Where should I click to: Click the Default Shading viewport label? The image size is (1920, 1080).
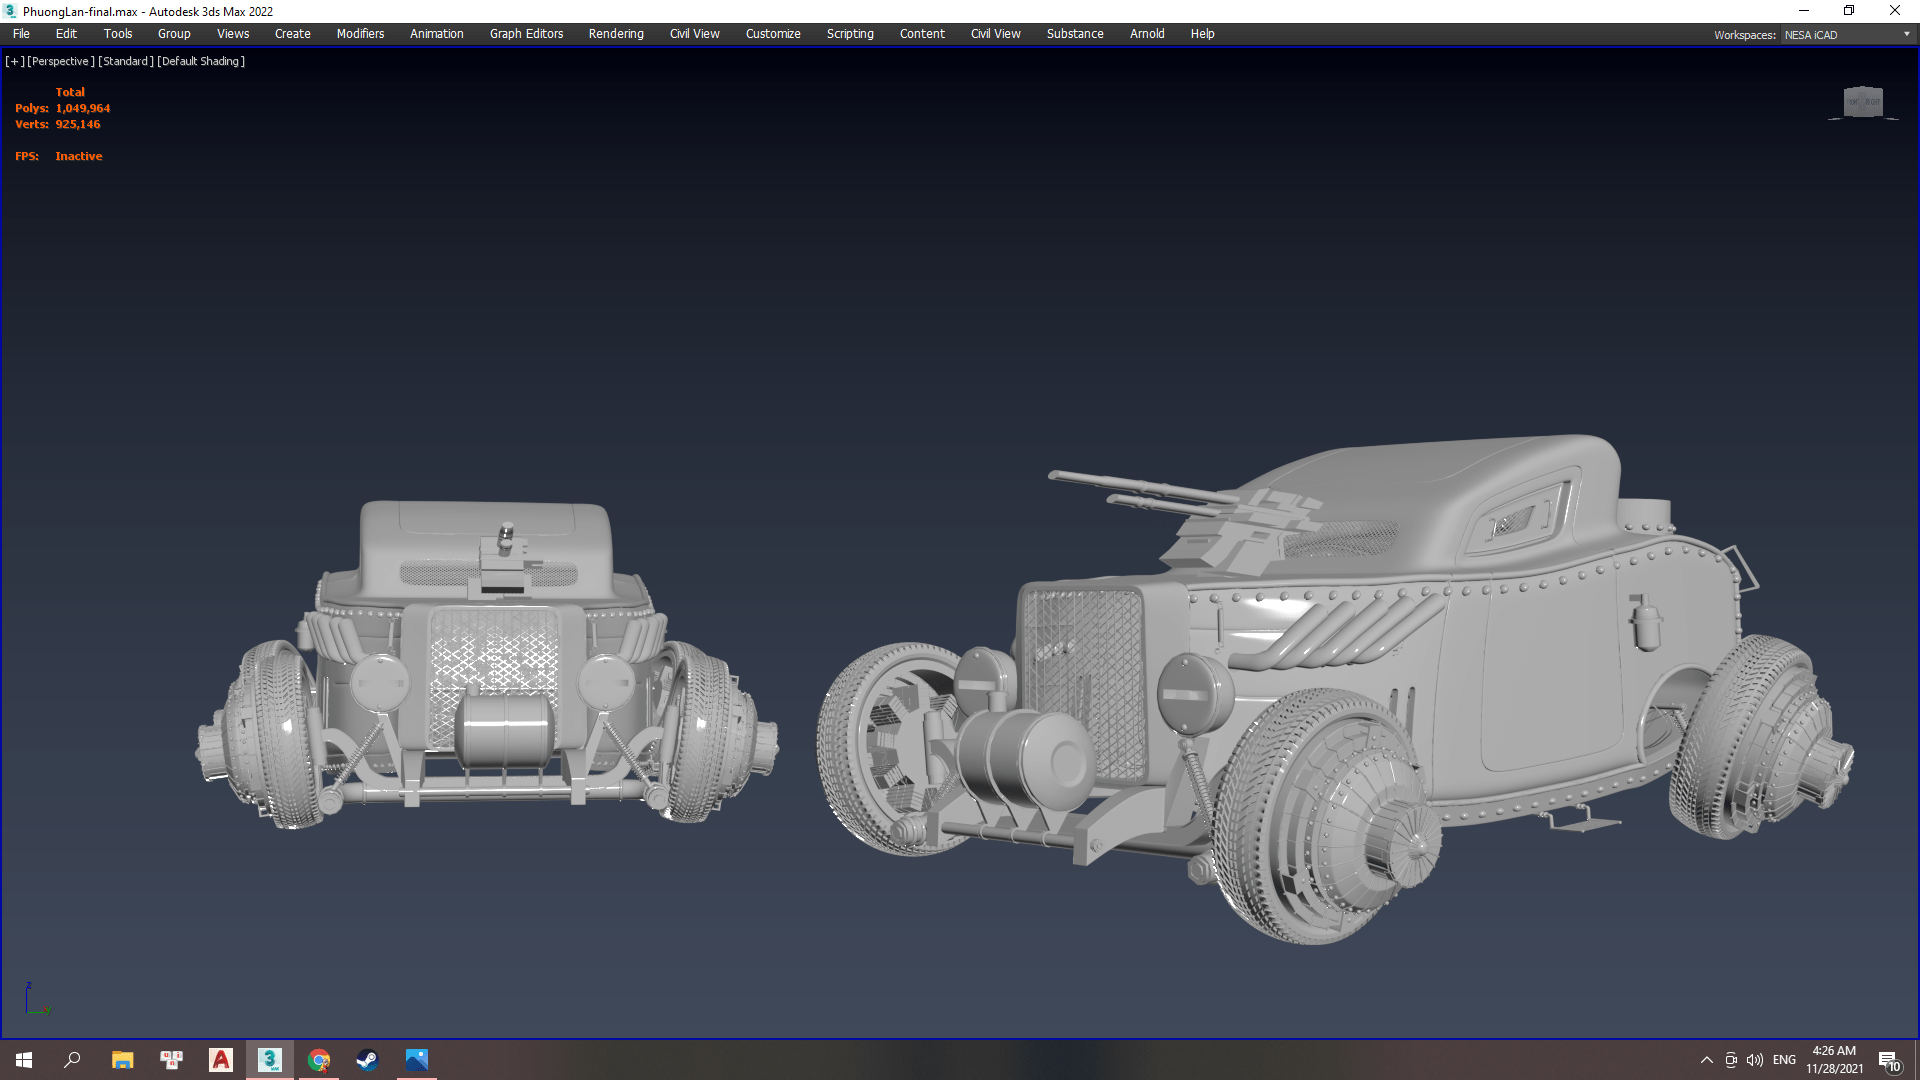coord(201,62)
